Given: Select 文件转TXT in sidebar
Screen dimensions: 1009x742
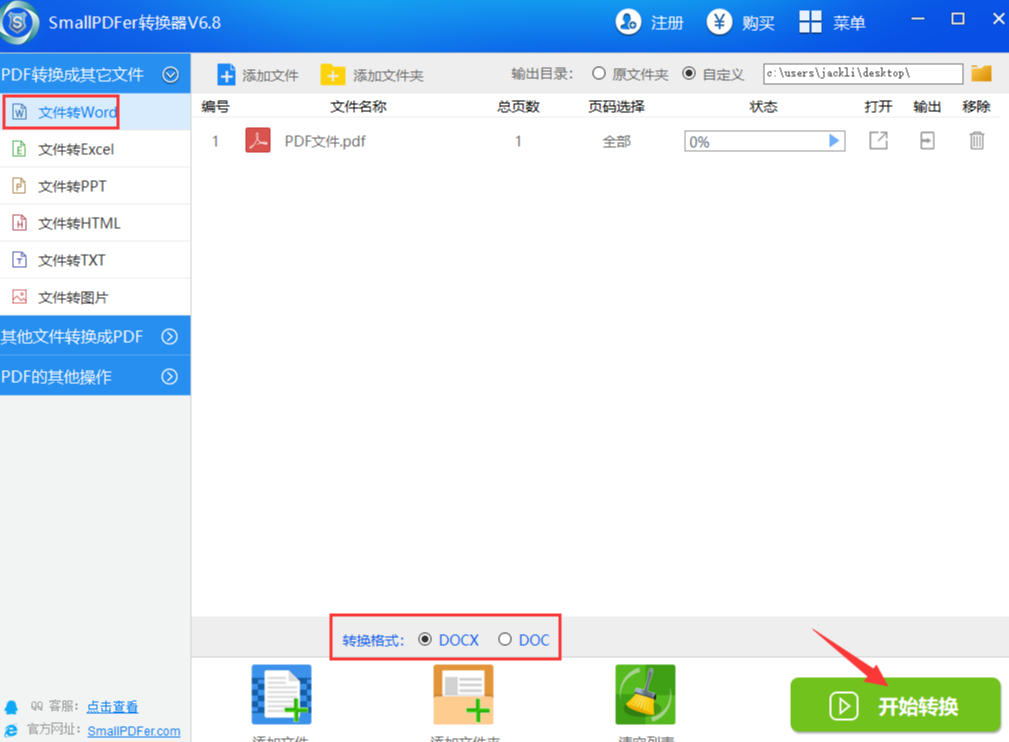Looking at the screenshot, I should click(95, 260).
